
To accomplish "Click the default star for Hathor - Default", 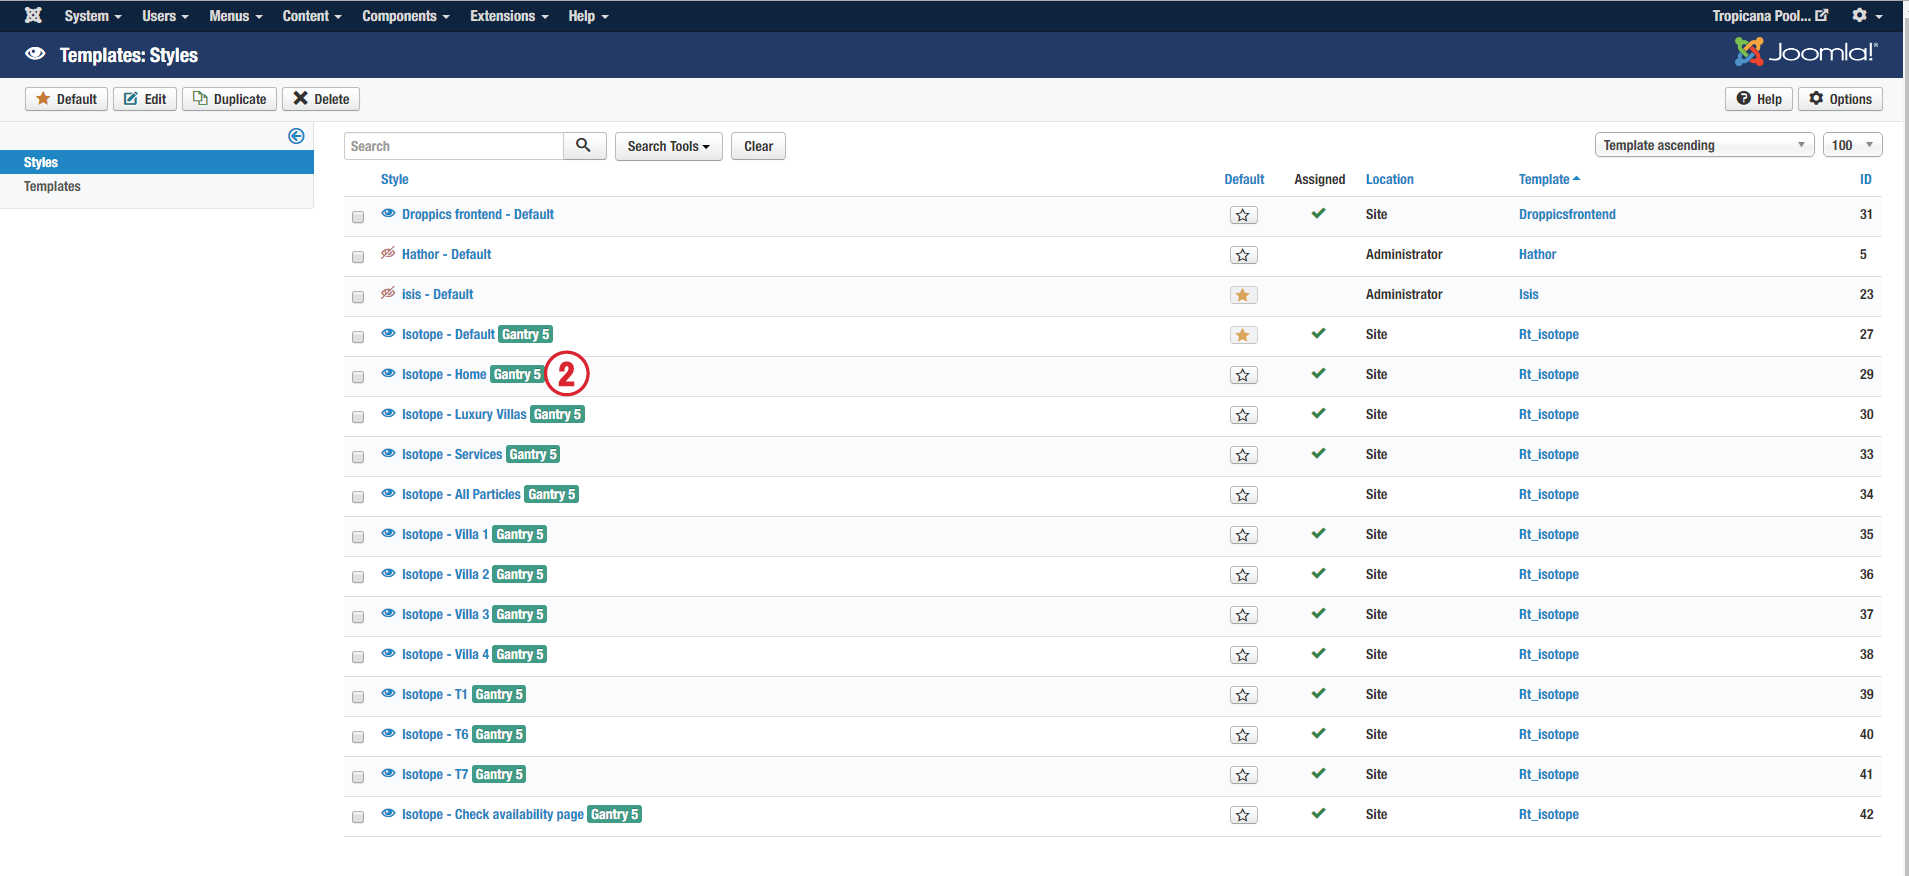I will [x=1243, y=255].
